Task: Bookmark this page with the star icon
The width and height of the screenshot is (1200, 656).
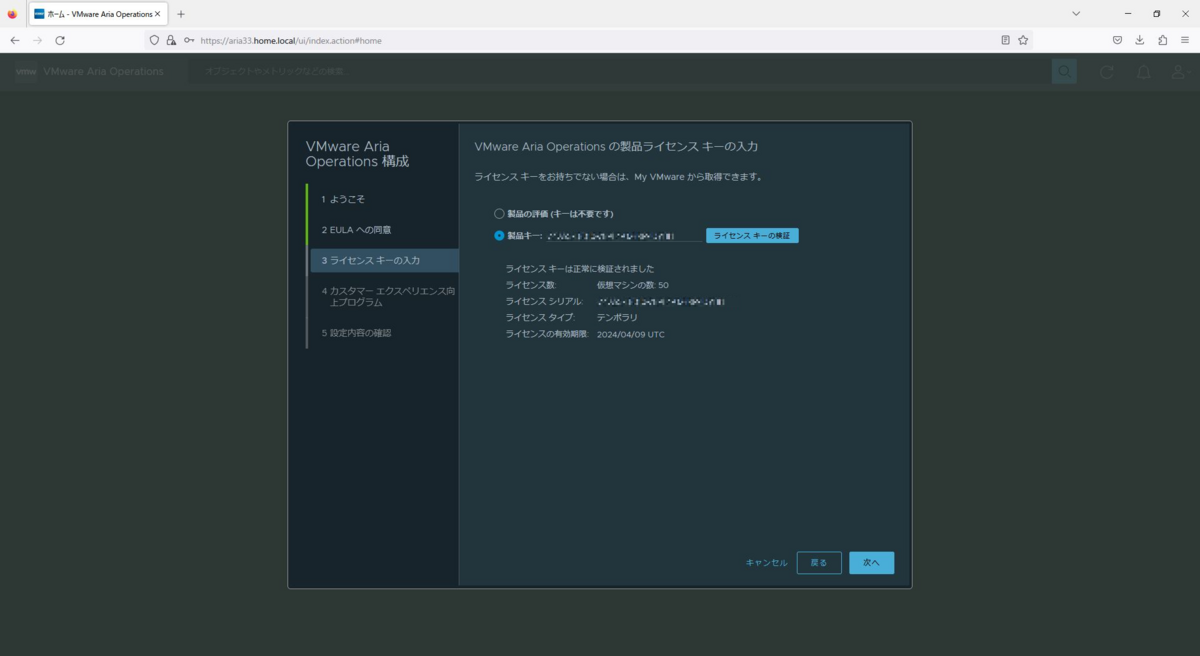Action: (x=1023, y=40)
